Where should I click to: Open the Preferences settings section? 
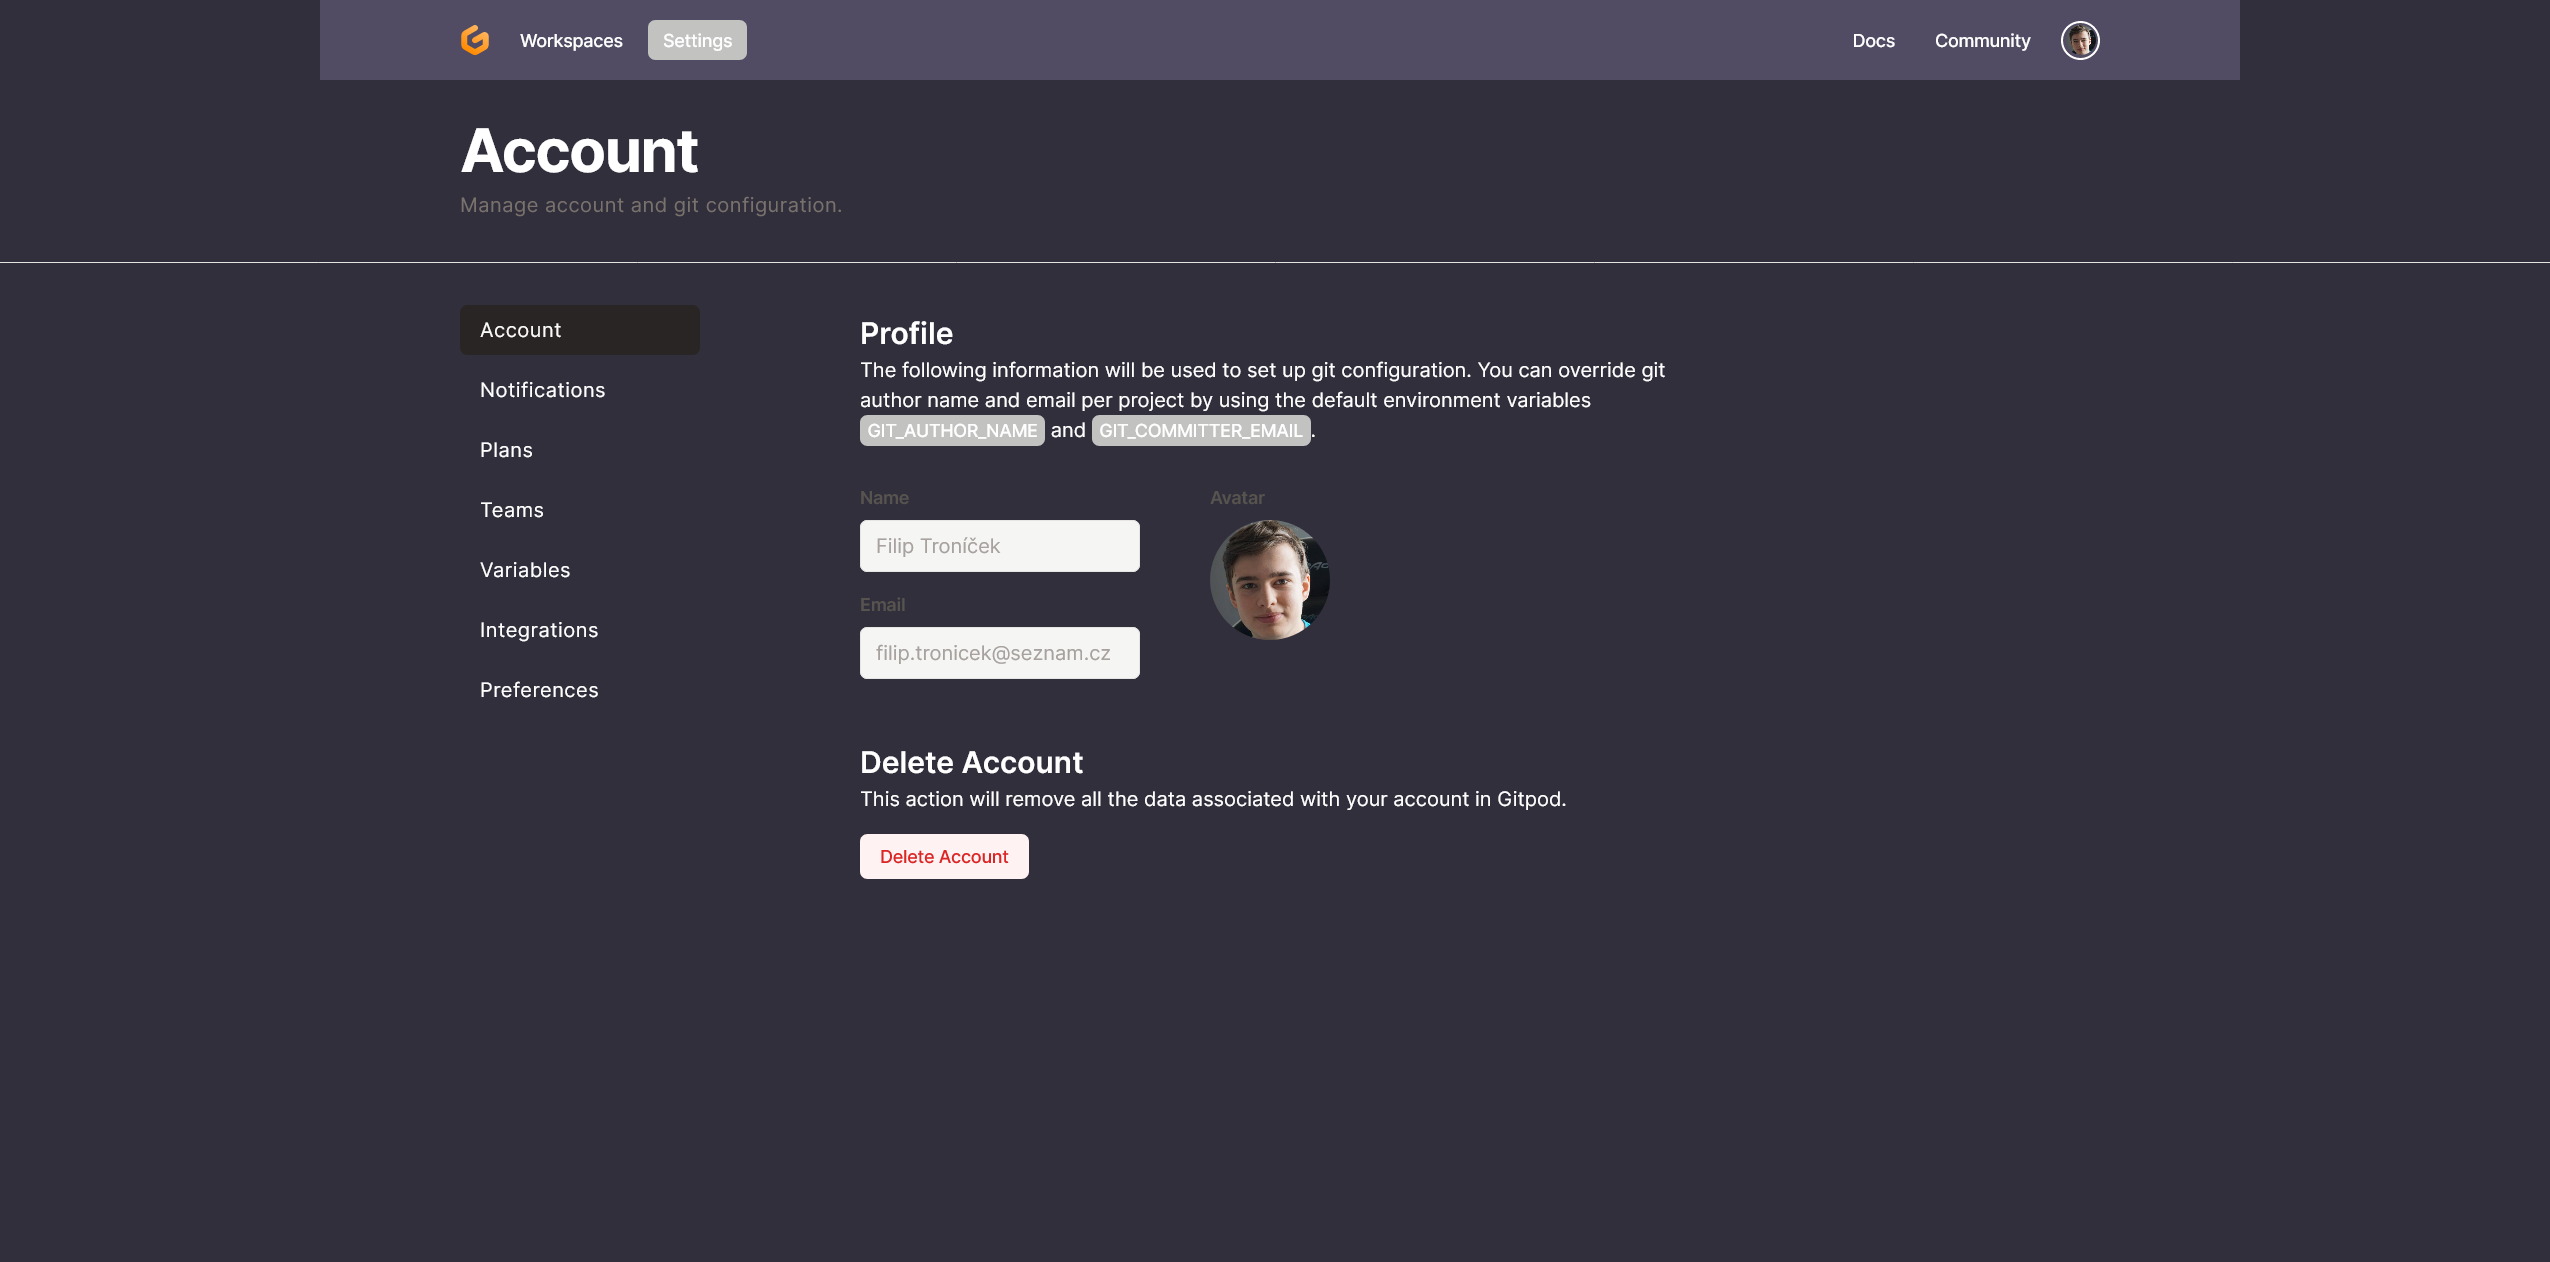[539, 690]
